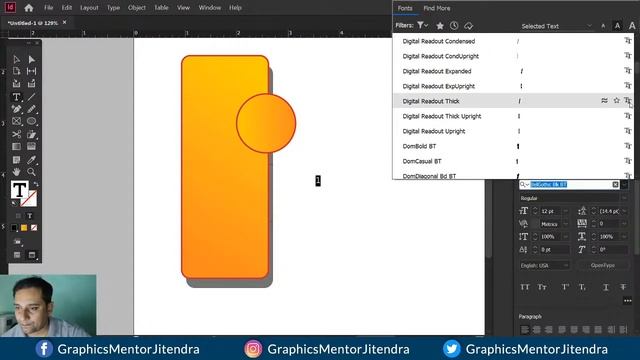Open the Type menu

point(113,8)
